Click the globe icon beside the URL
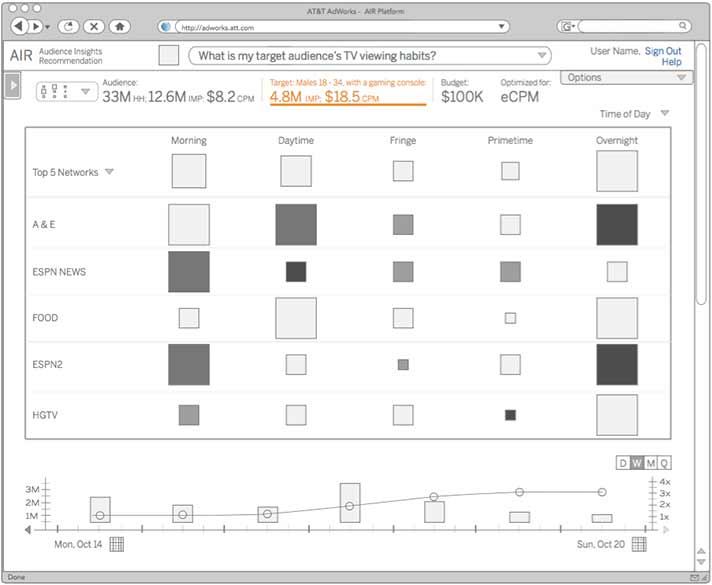Screen dimensions: 712x585 tap(166, 27)
